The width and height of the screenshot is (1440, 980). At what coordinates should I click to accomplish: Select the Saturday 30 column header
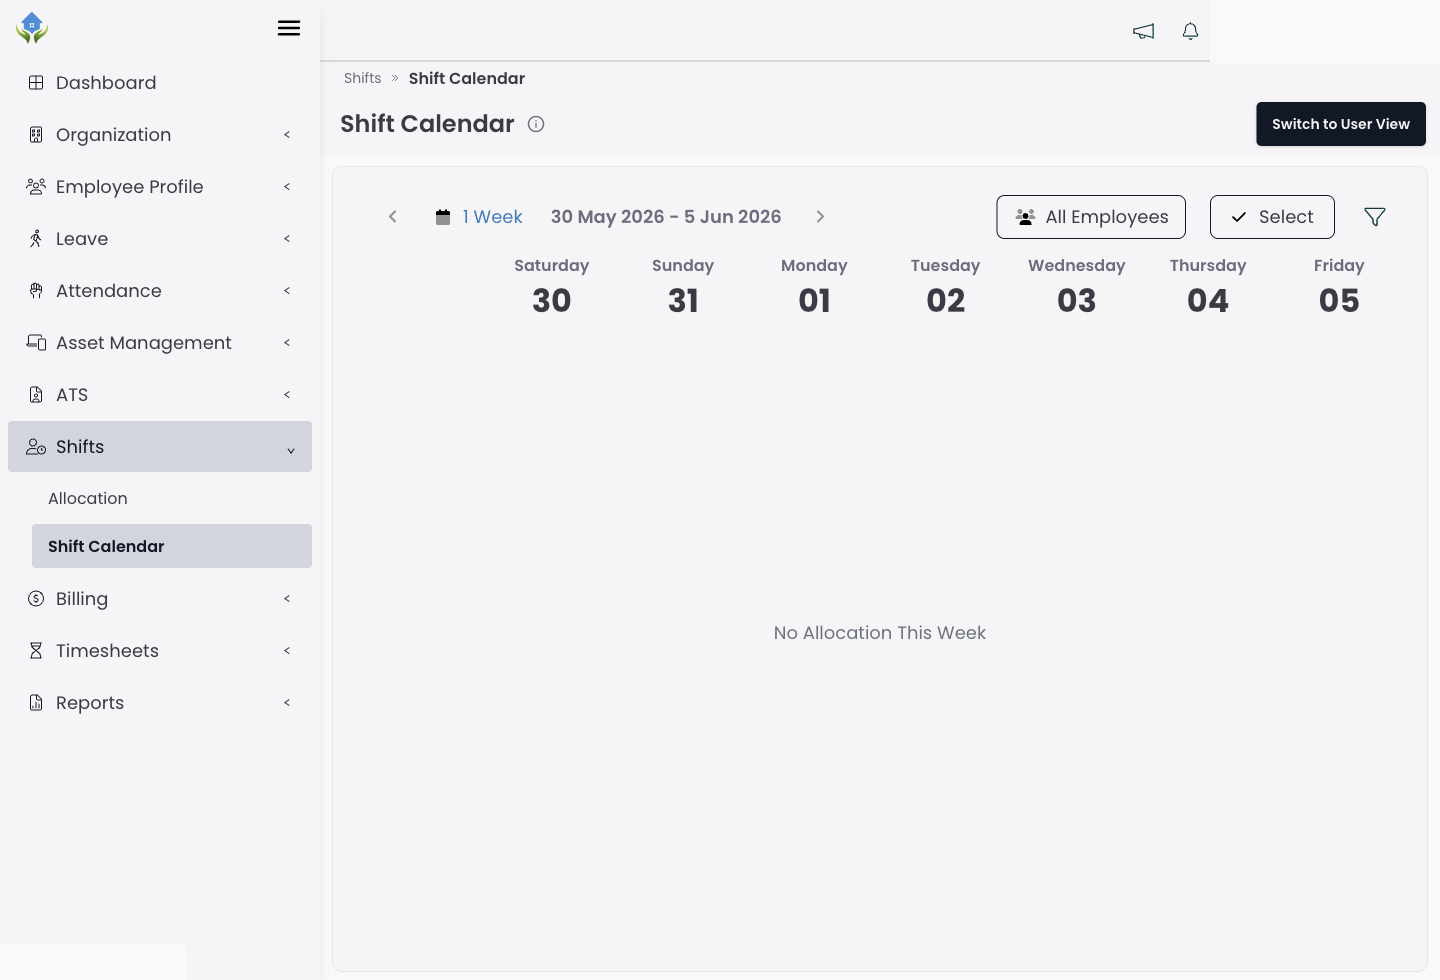(552, 286)
